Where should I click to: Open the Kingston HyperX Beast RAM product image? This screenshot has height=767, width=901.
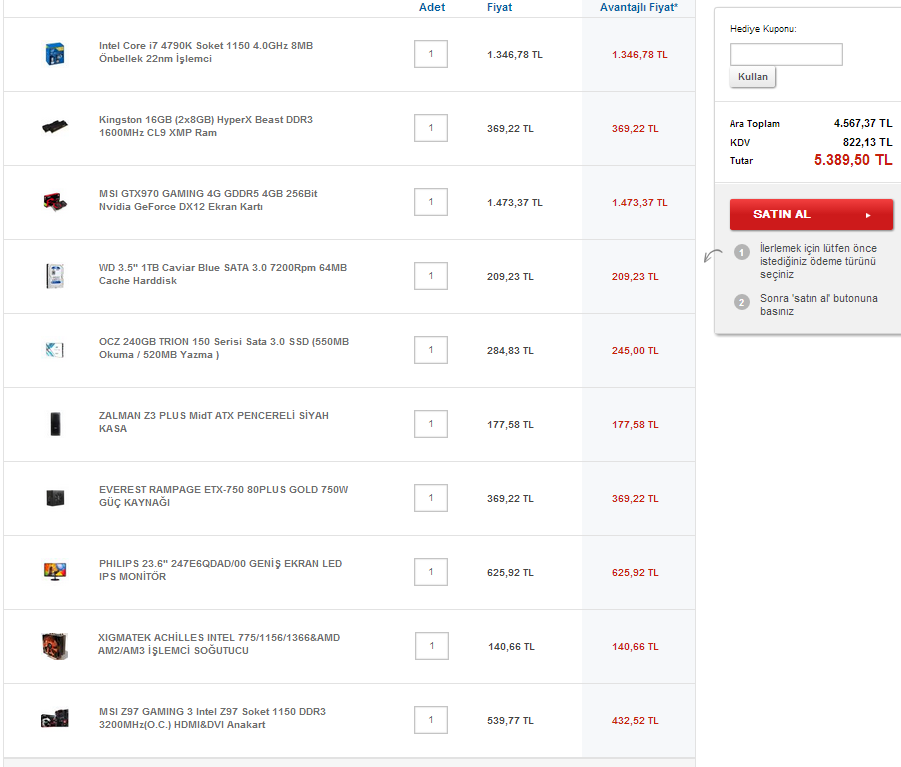[x=55, y=126]
